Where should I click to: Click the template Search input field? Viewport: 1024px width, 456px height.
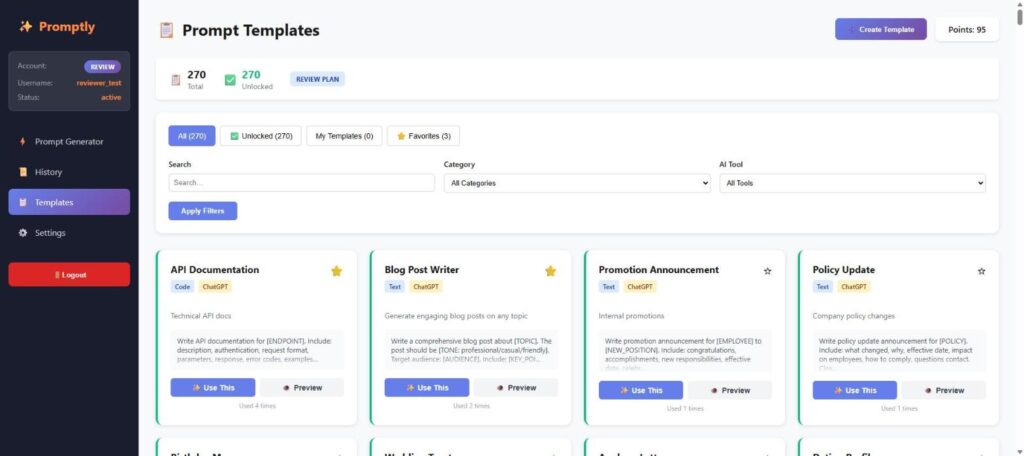click(x=301, y=183)
